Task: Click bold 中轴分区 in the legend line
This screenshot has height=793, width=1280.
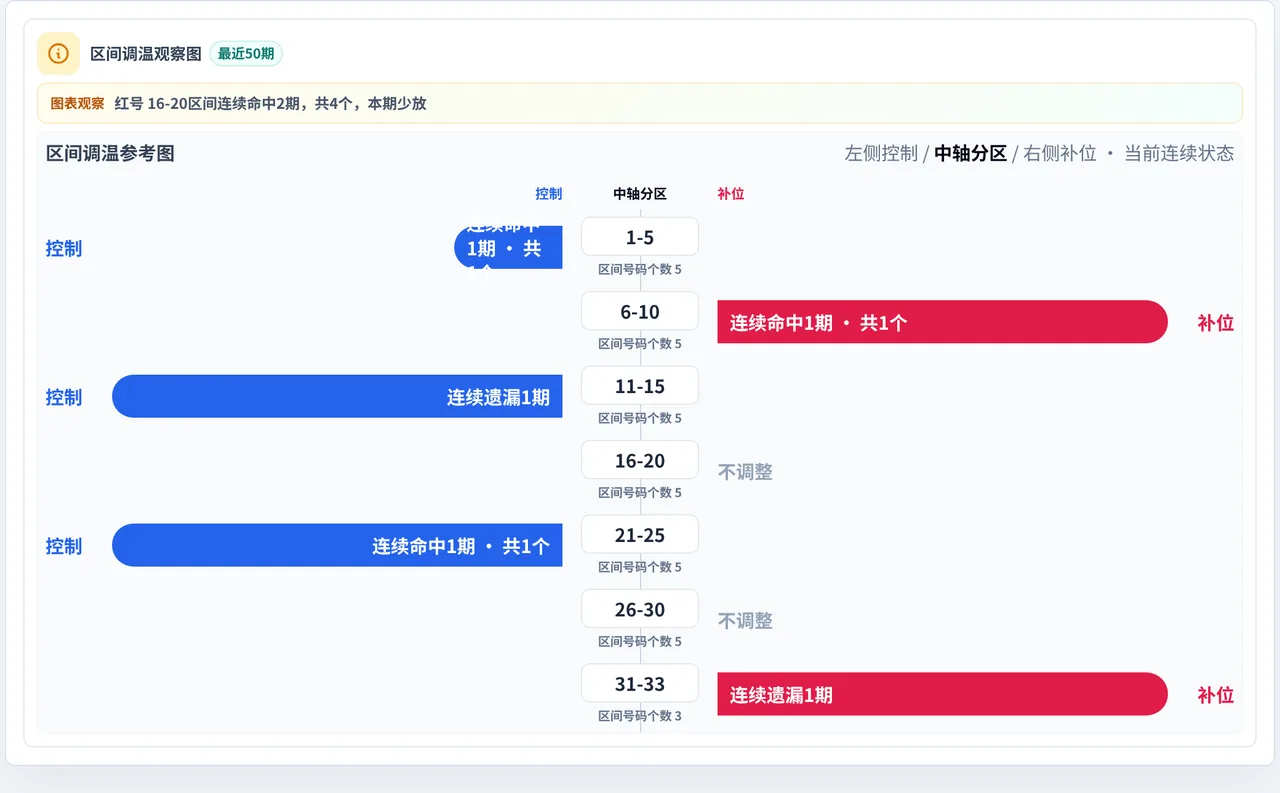Action: [970, 153]
